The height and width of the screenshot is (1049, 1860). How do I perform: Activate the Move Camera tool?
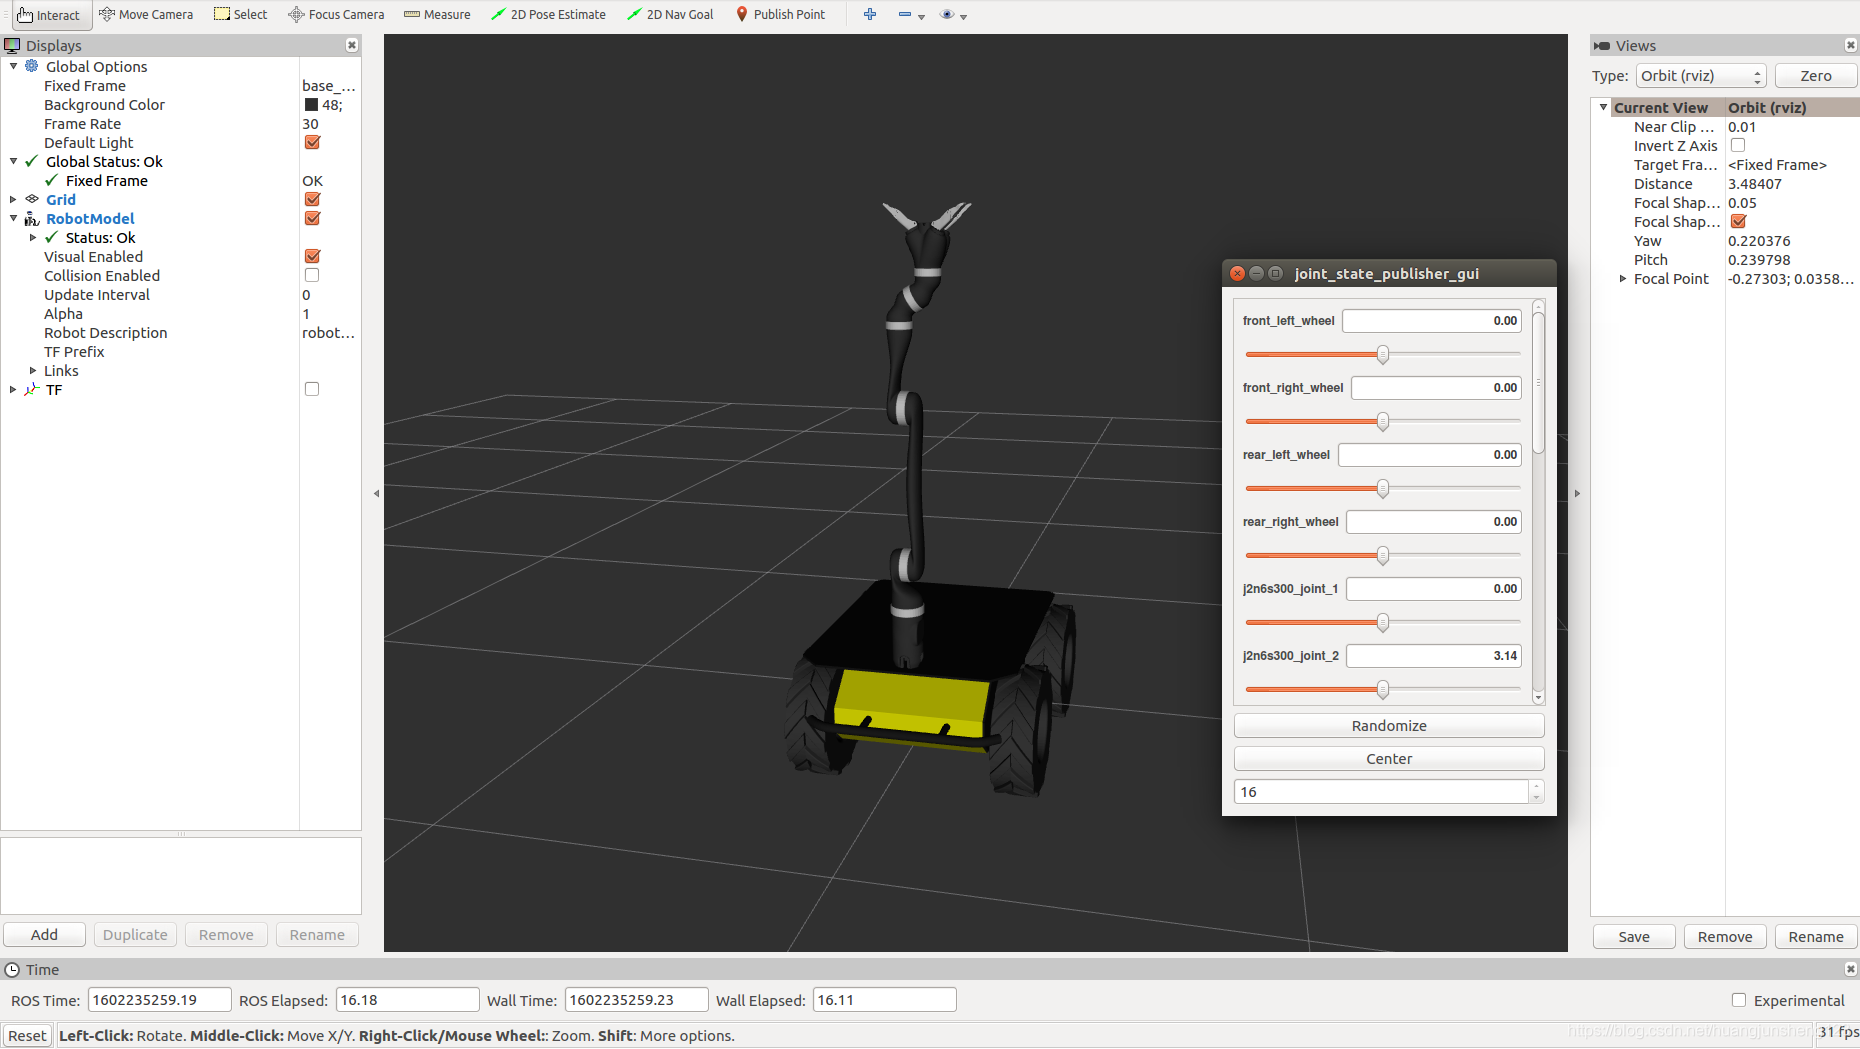click(x=146, y=15)
